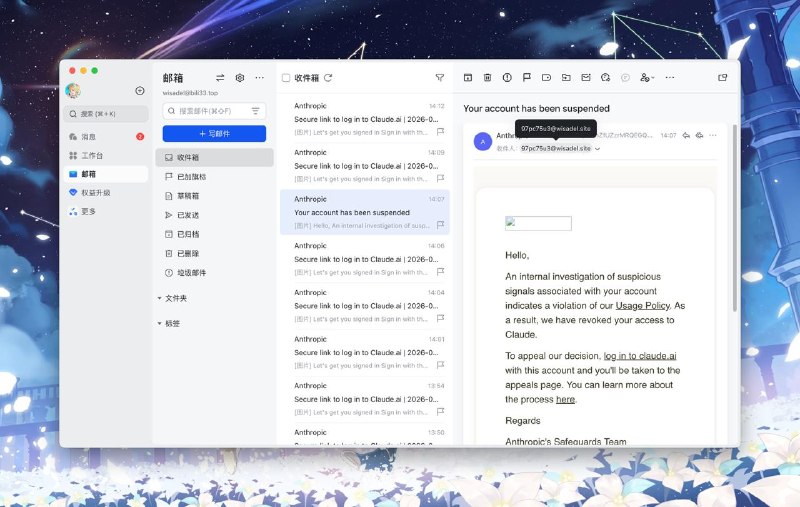
Task: Open the 已发送 sent folder
Action: click(214, 215)
